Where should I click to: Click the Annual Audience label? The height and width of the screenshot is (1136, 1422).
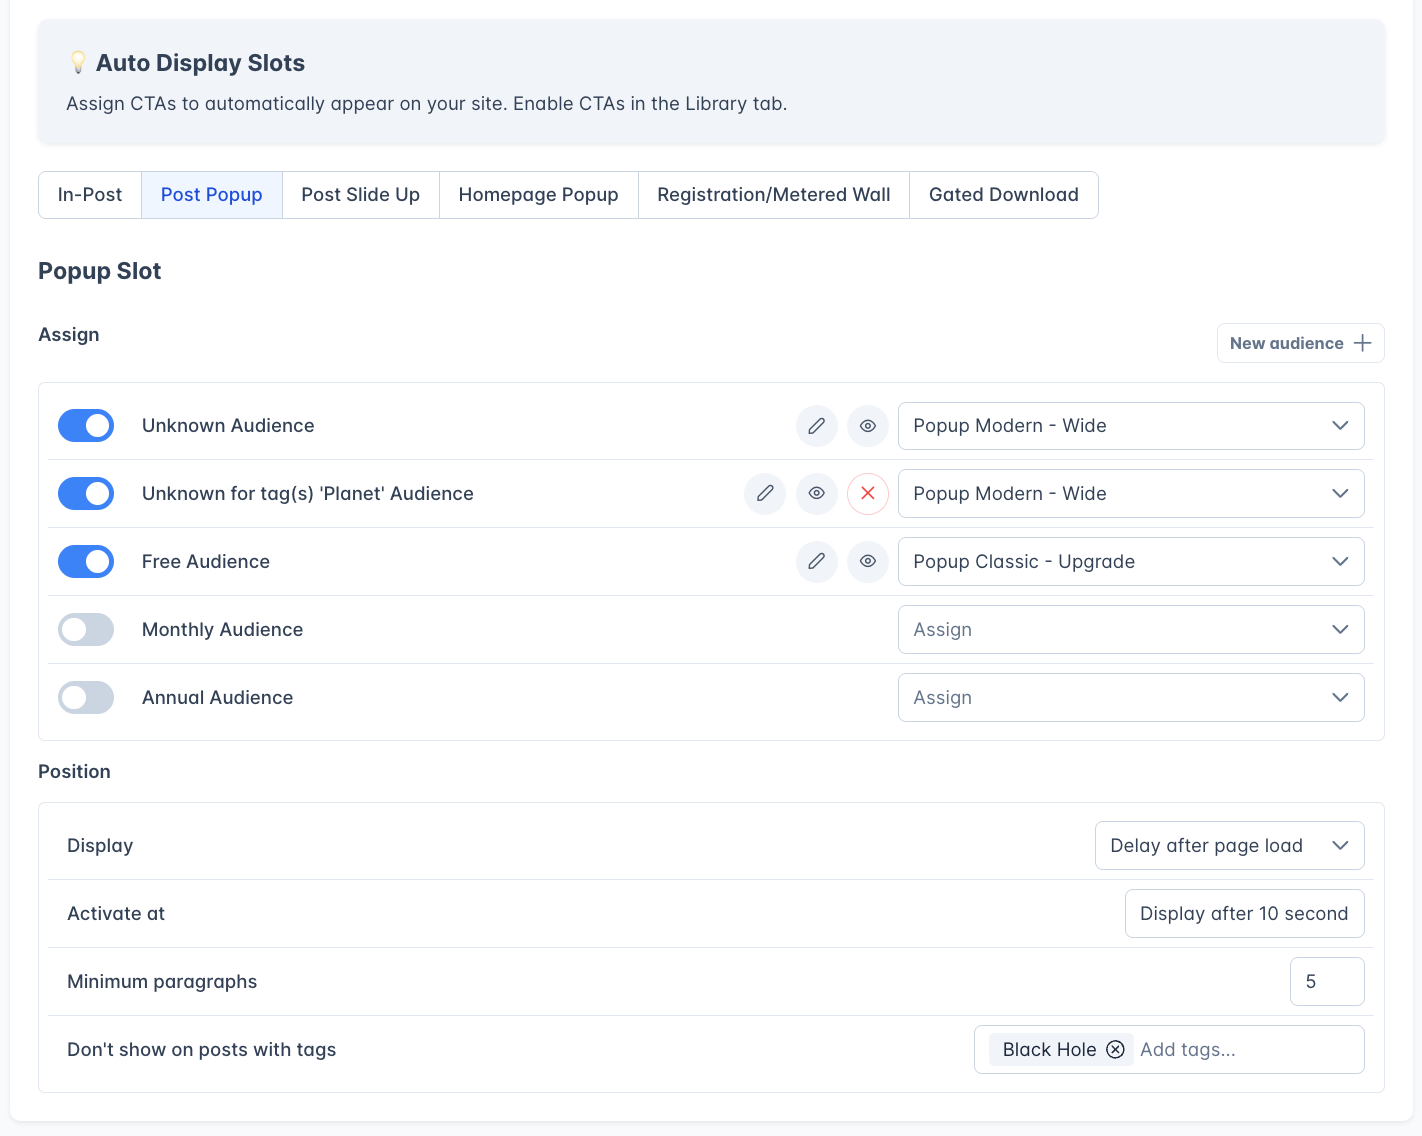tap(218, 698)
